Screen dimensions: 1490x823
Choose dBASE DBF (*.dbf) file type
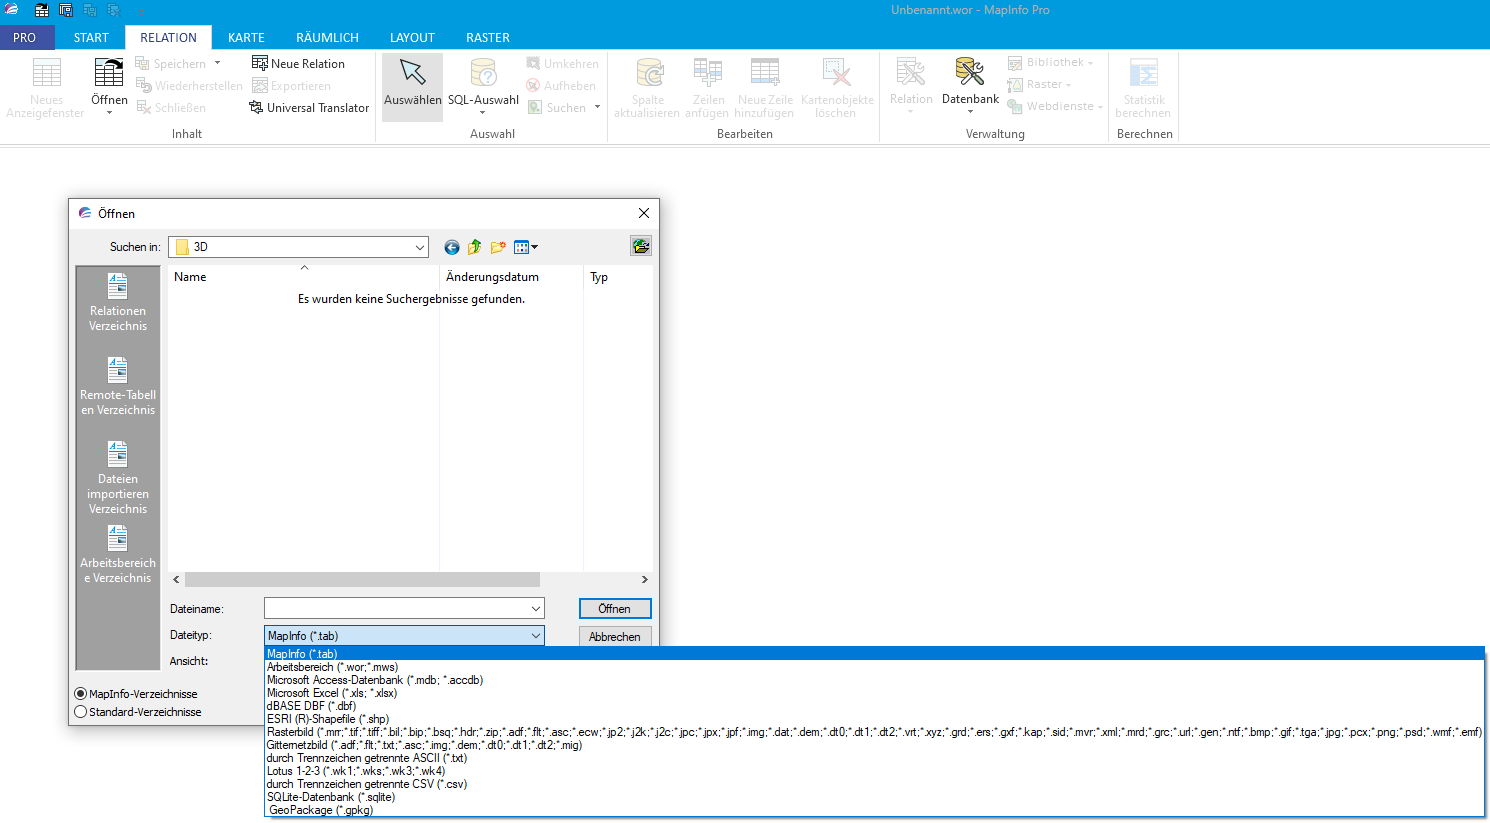coord(875,706)
